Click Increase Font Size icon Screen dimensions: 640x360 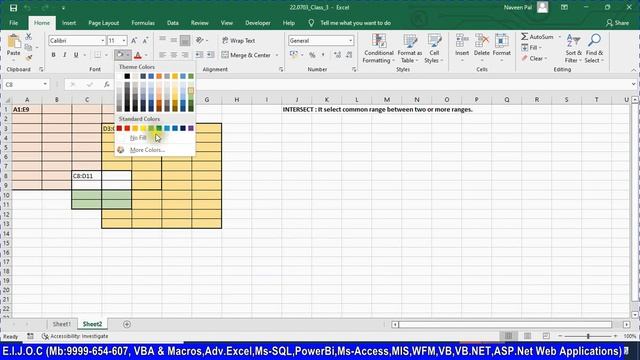[134, 40]
